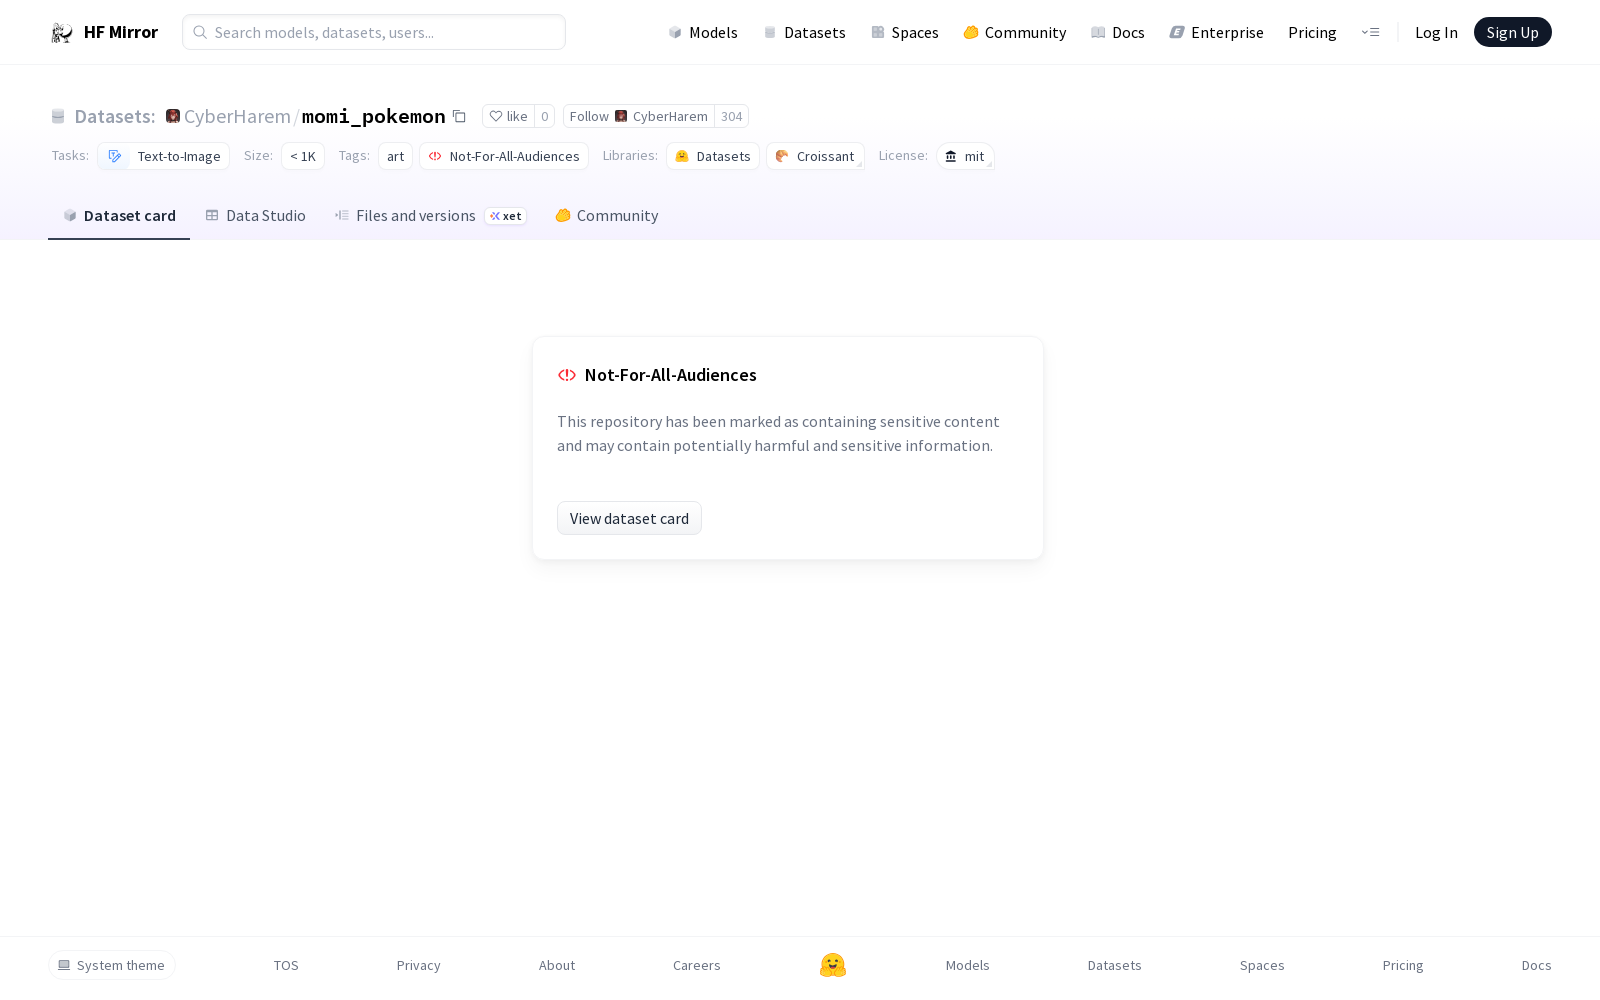The width and height of the screenshot is (1600, 1000).
Task: Open Enterprise in the top navigation
Action: [1216, 32]
